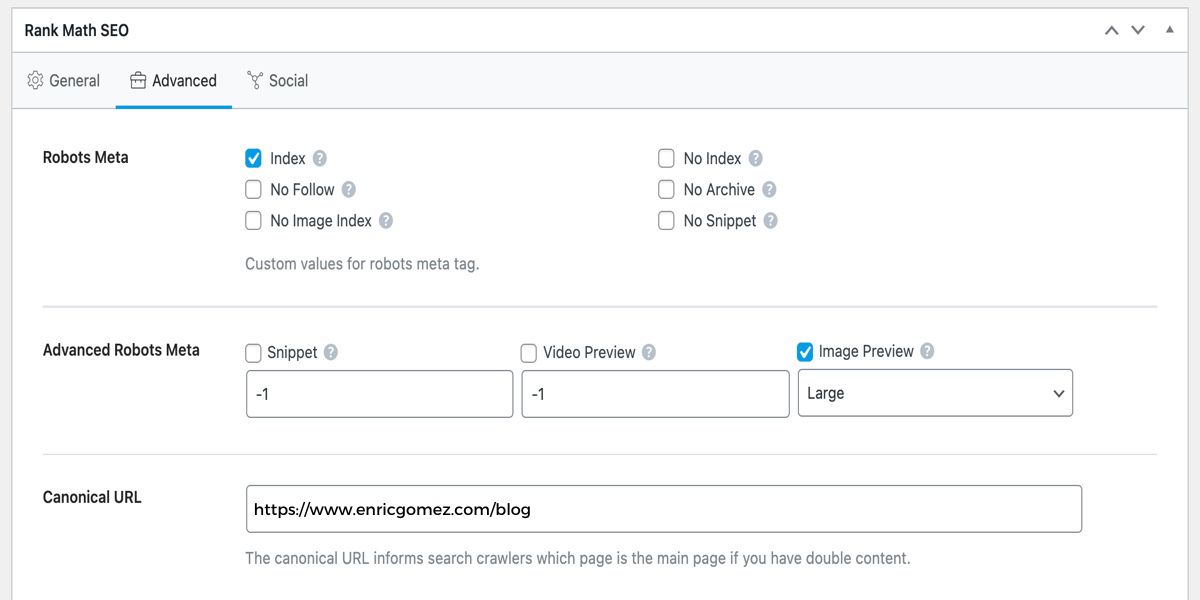Viewport: 1200px width, 600px height.
Task: Move Rank Math SEO panel down
Action: tap(1138, 30)
